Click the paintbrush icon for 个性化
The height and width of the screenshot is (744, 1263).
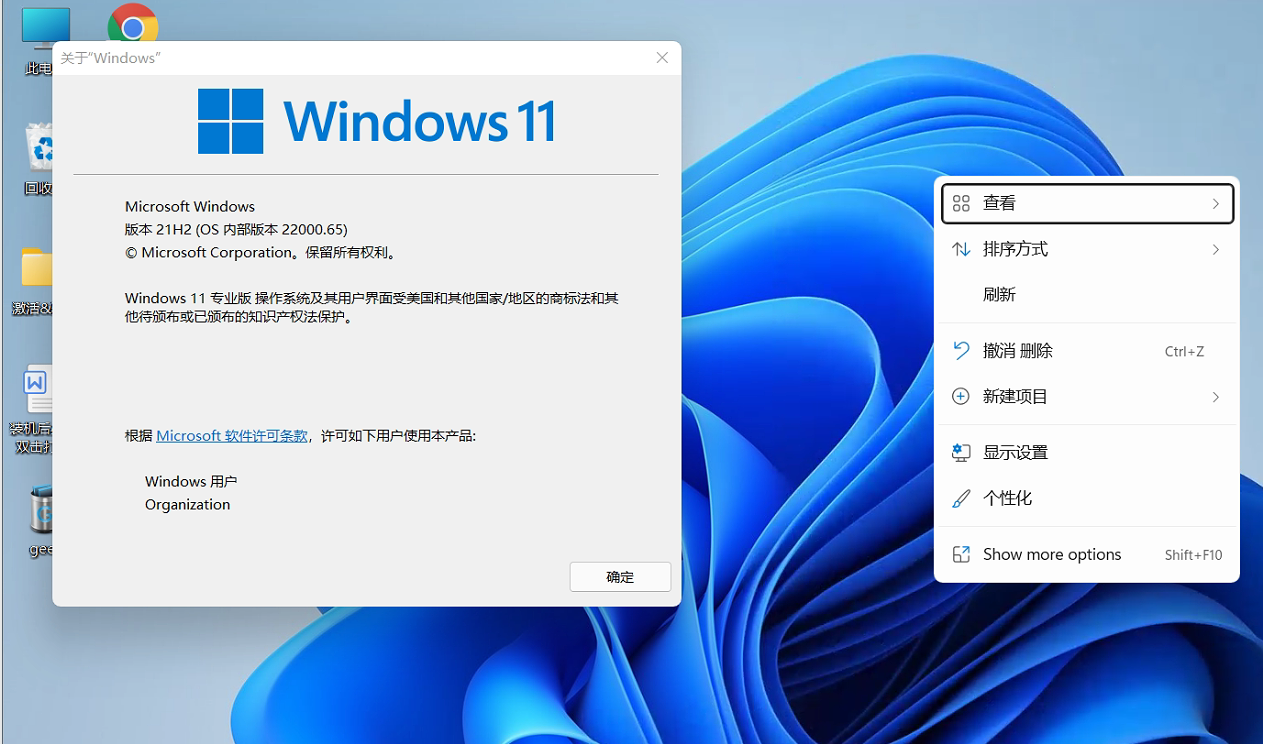[x=961, y=499]
